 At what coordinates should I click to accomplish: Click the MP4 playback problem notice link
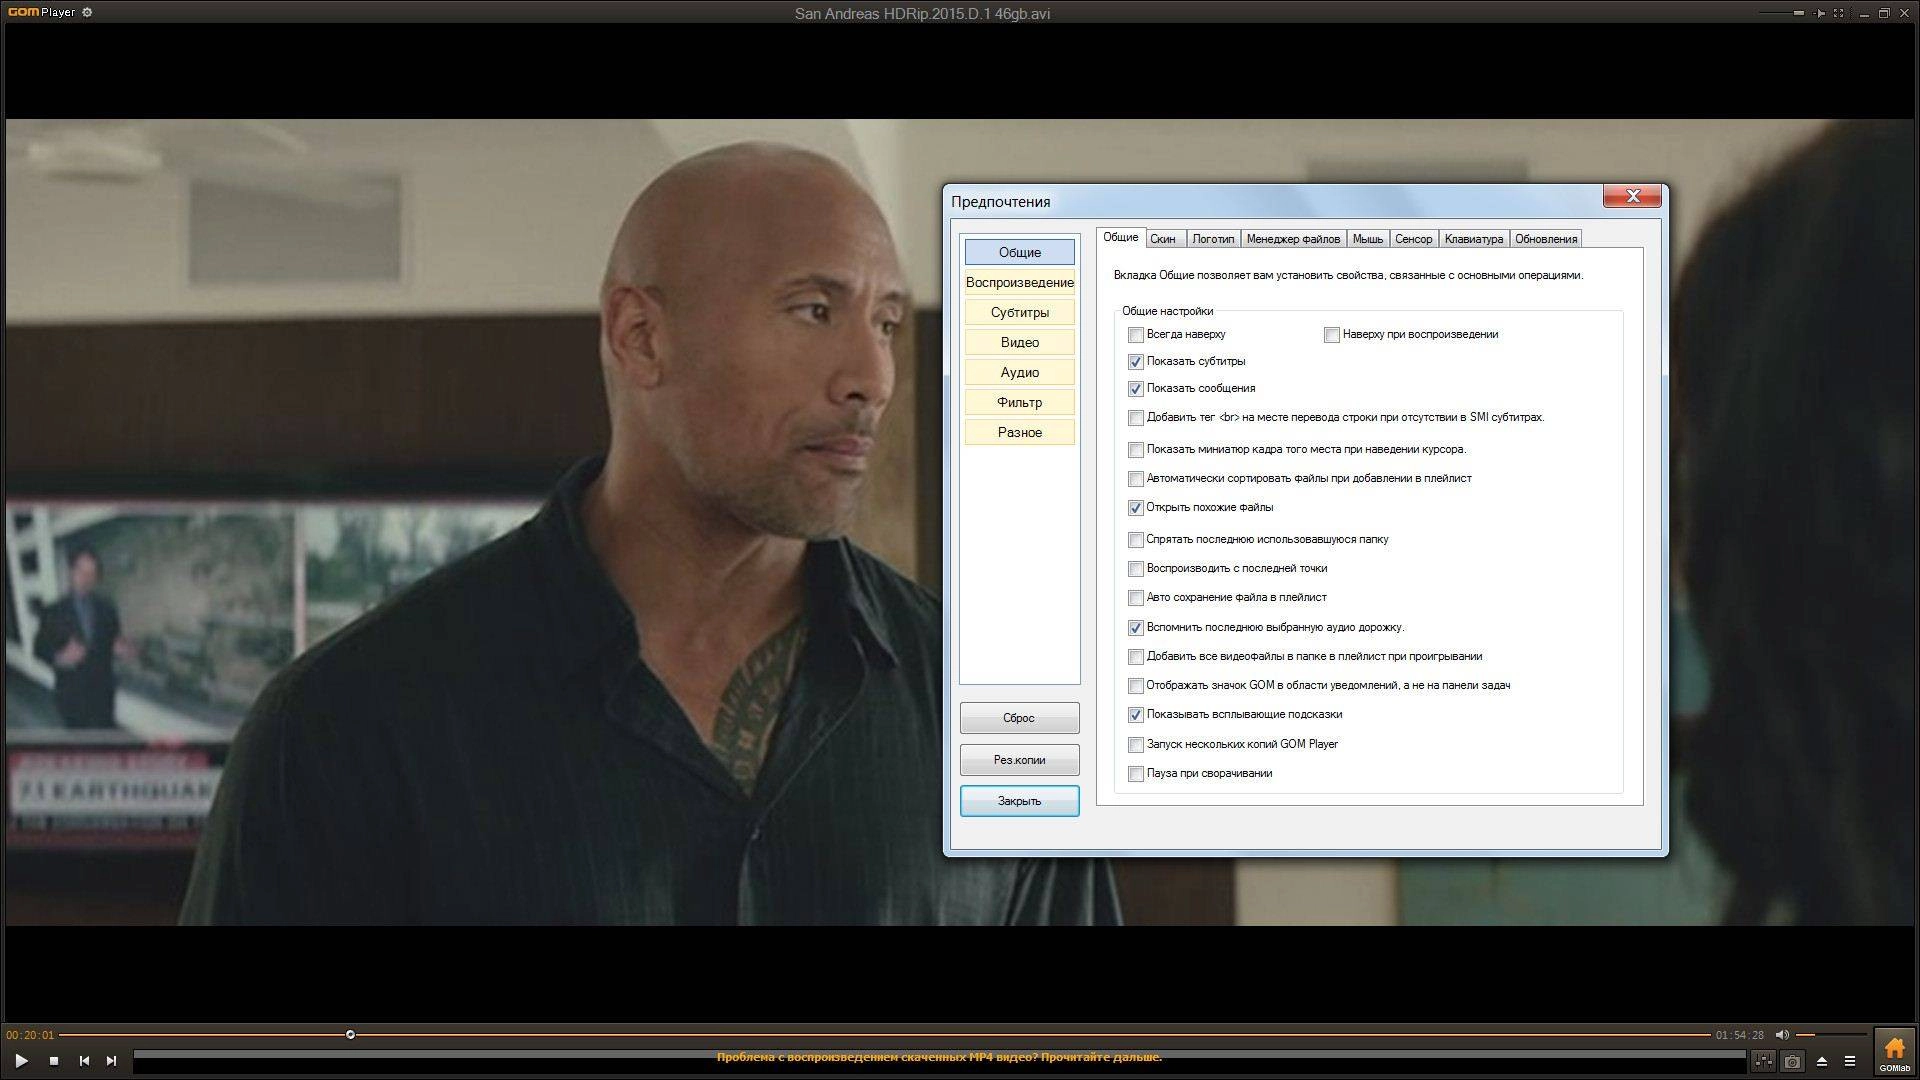[x=939, y=1057]
